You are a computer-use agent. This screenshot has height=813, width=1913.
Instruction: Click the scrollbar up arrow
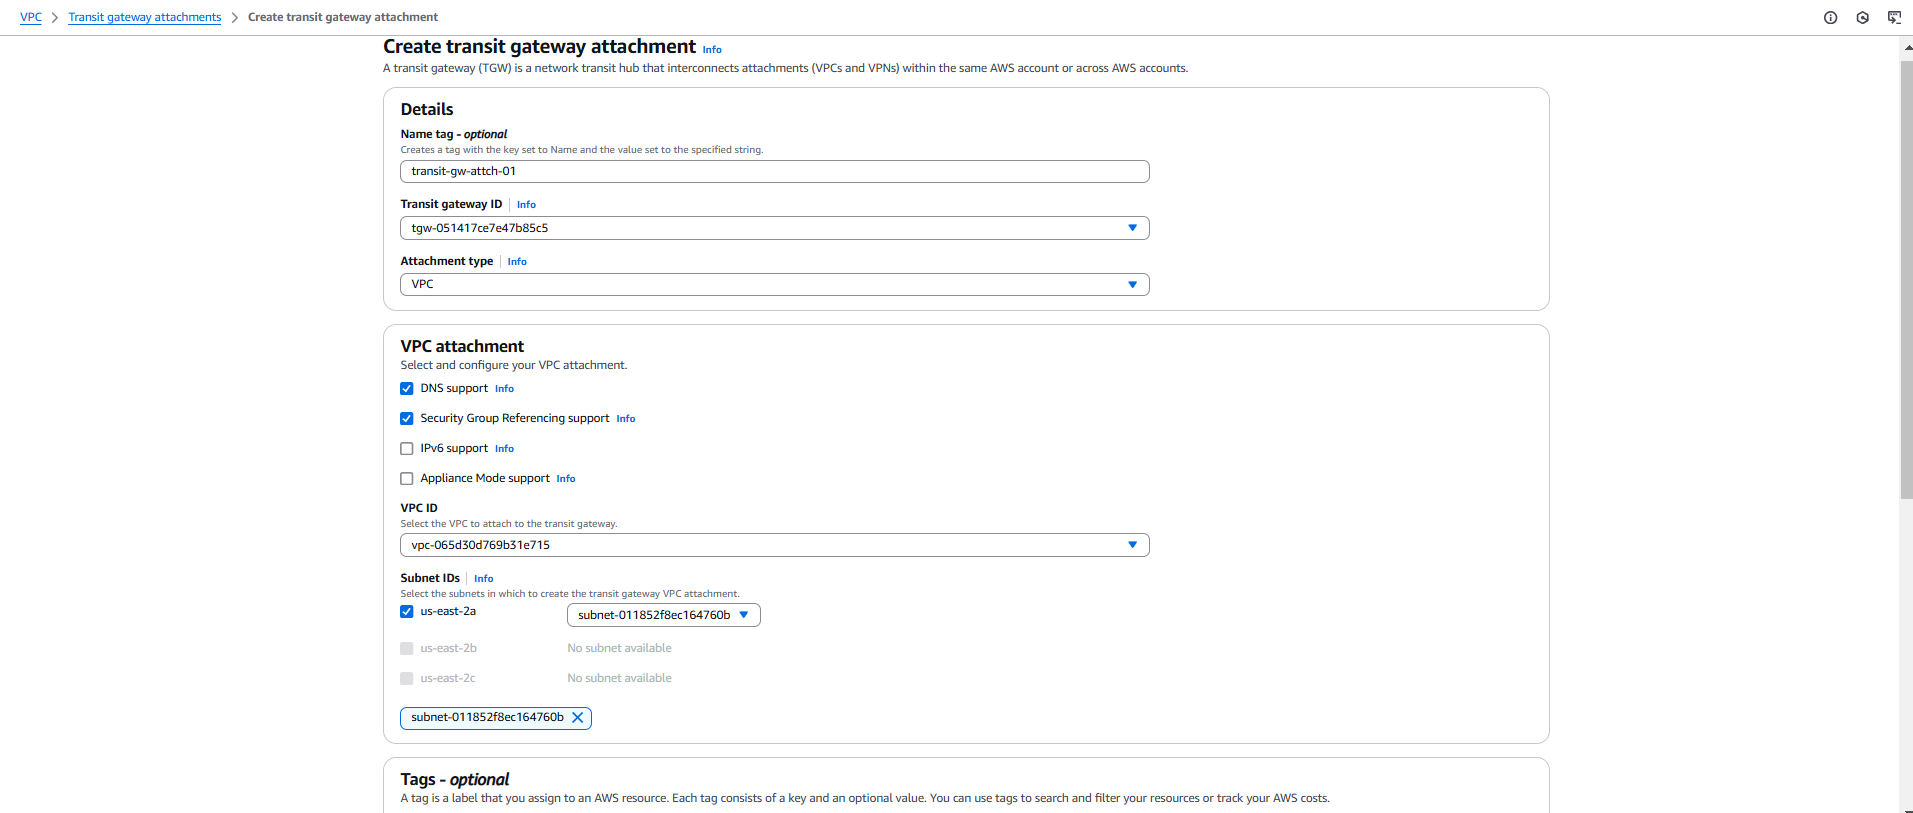click(x=1906, y=46)
